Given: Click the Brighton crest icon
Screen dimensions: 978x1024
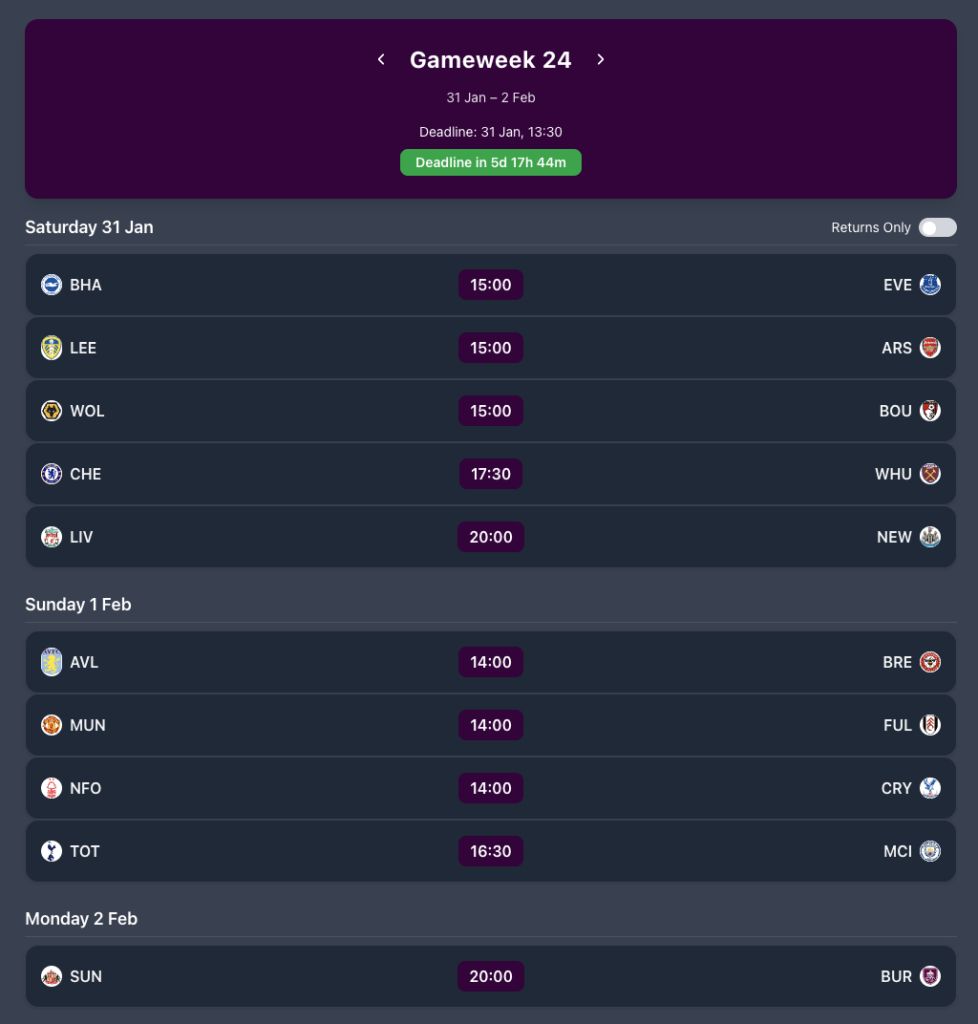Looking at the screenshot, I should [x=51, y=284].
